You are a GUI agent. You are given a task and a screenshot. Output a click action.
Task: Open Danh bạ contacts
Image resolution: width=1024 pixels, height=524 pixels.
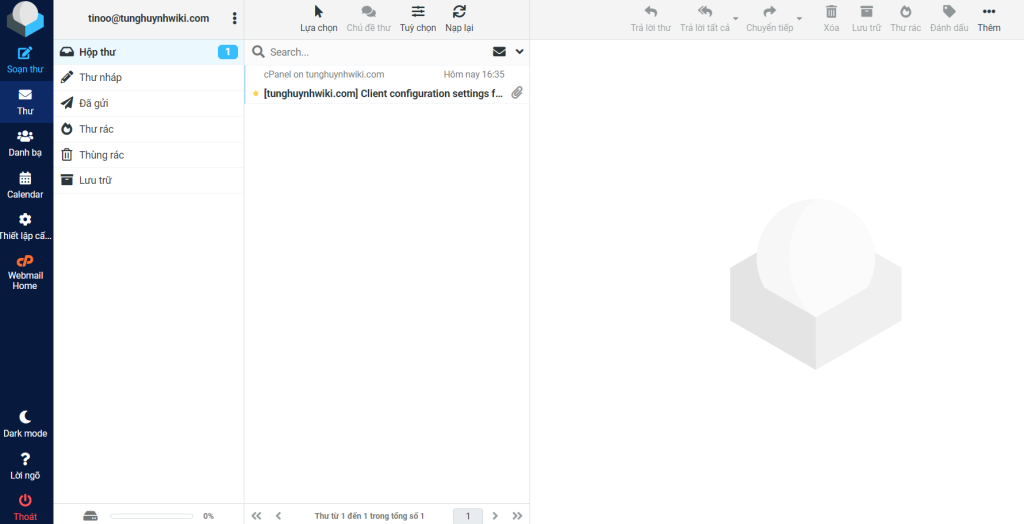point(25,144)
